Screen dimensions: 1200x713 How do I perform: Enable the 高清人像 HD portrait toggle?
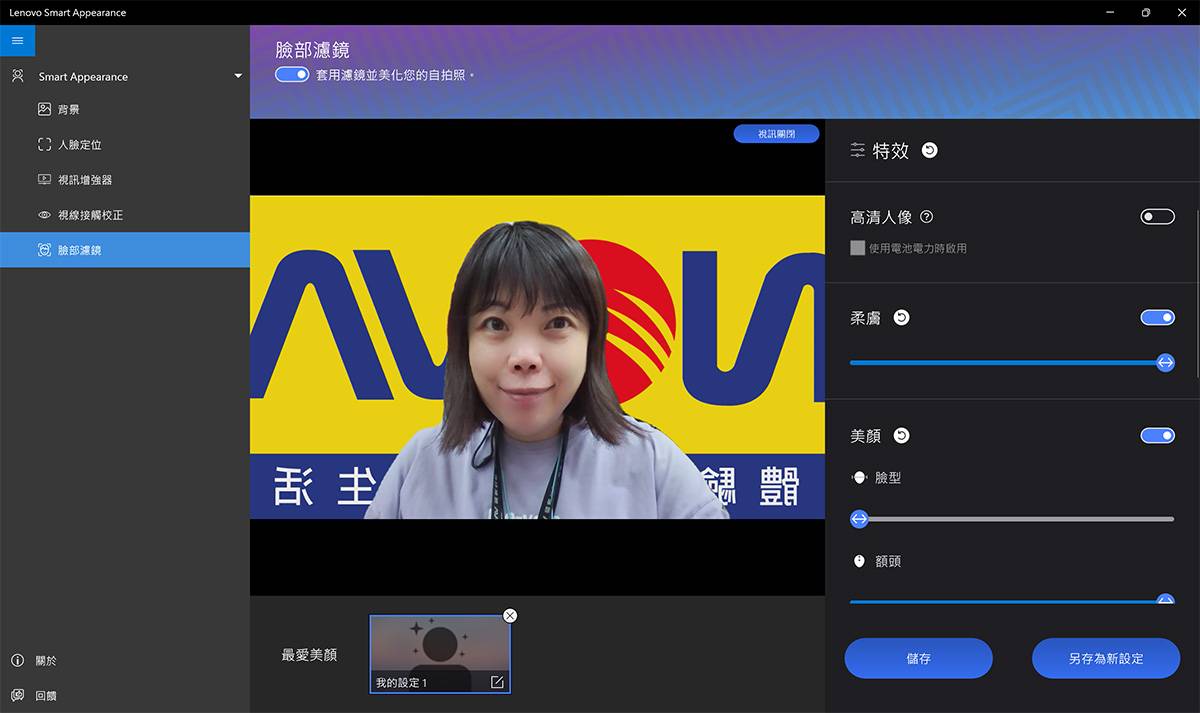(1157, 217)
